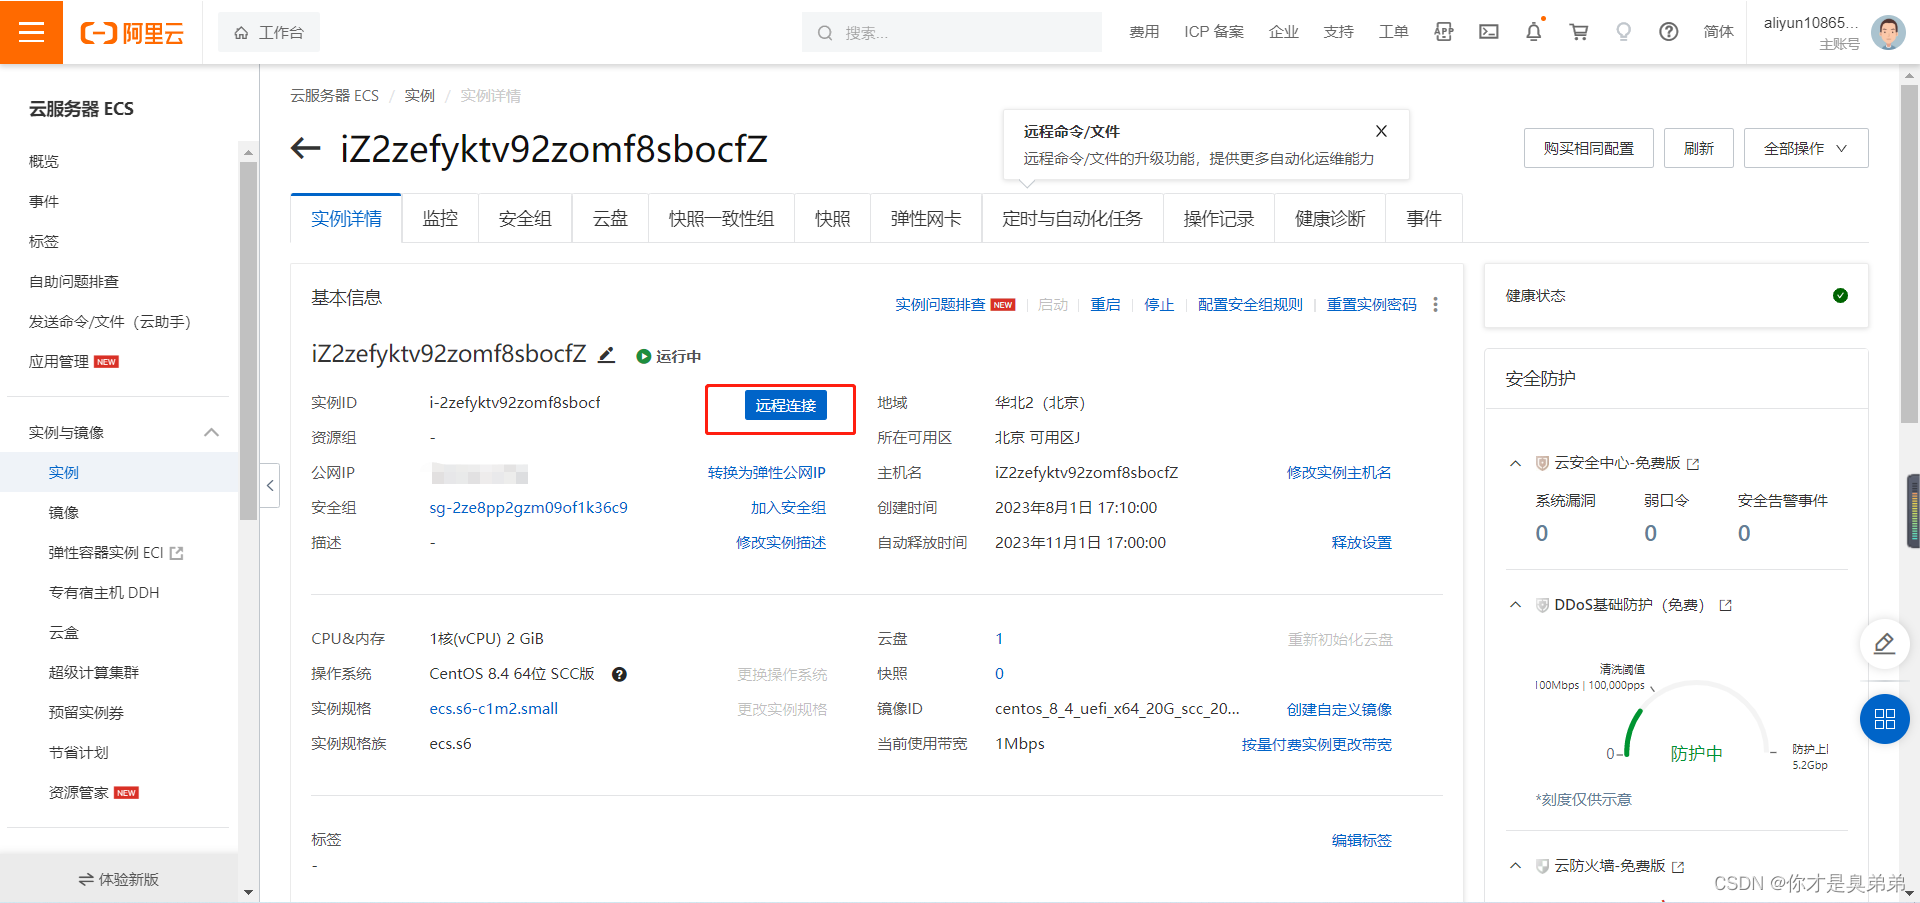Switch to 安全组 tab
This screenshot has height=903, width=1920.
pyautogui.click(x=525, y=219)
